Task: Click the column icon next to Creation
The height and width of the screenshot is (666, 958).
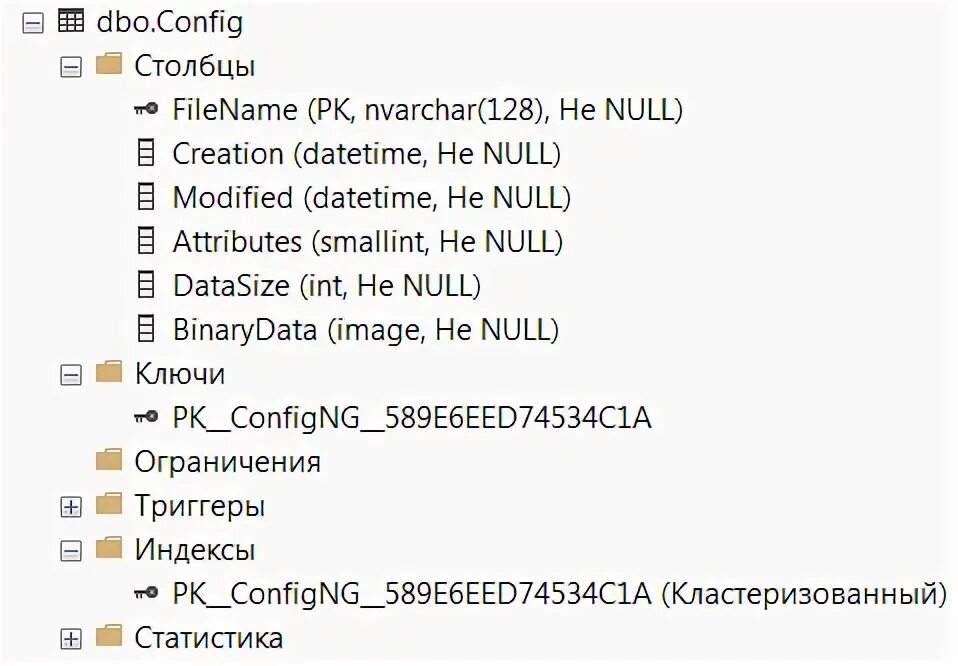Action: click(x=146, y=154)
